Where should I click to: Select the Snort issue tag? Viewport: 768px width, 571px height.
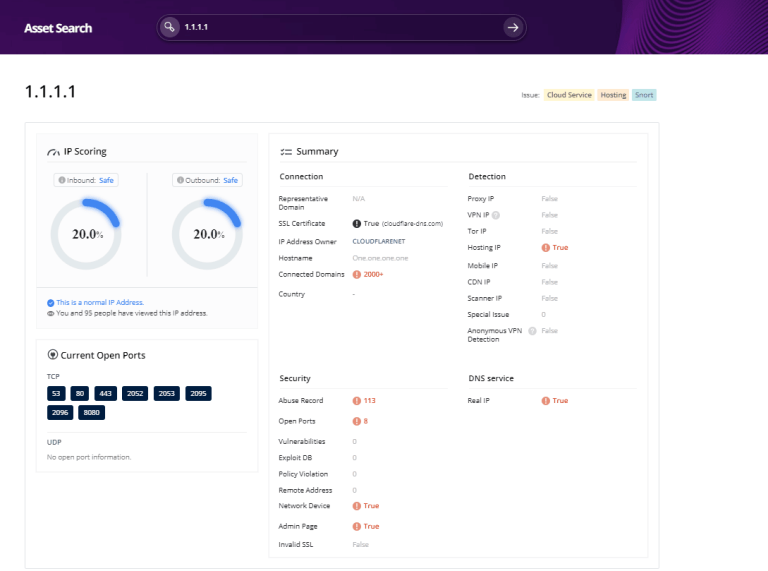click(x=644, y=95)
